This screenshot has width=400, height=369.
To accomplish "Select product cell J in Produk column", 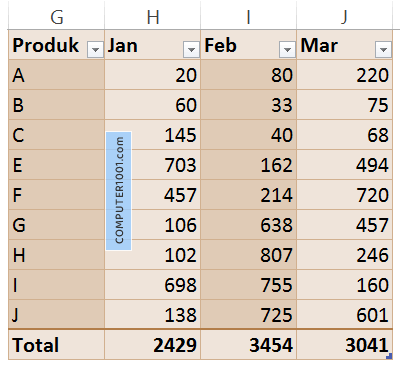I will (x=56, y=315).
